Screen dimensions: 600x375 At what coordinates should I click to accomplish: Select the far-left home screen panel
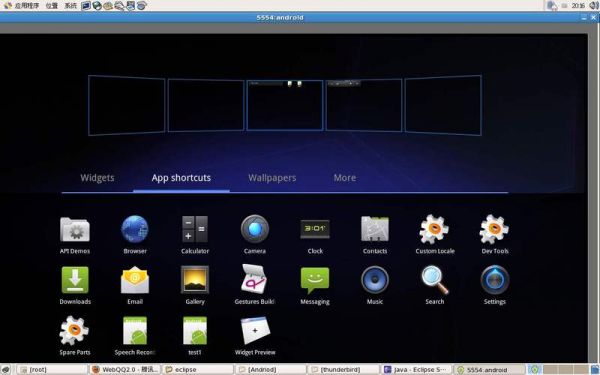(x=127, y=105)
